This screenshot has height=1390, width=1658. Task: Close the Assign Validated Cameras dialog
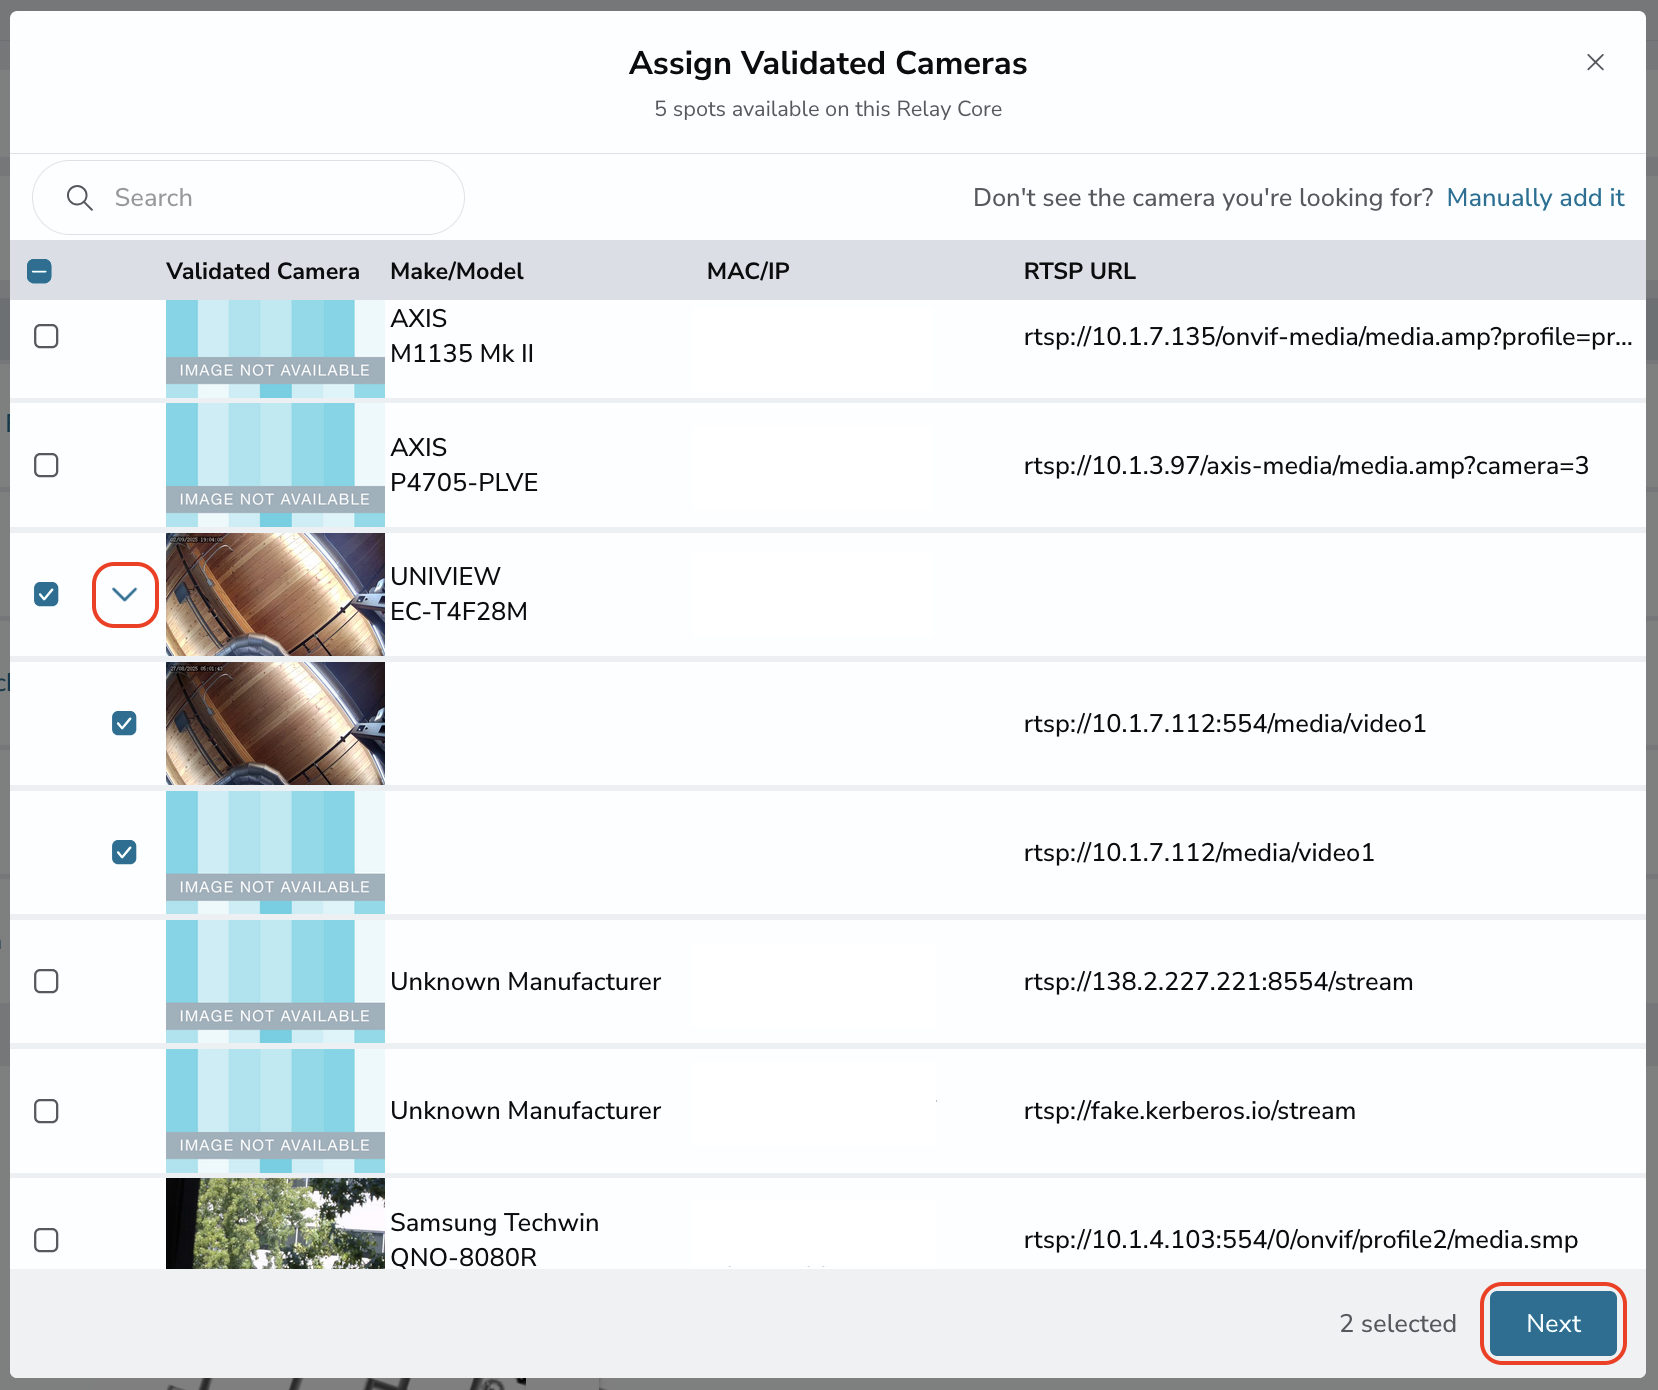[1595, 62]
